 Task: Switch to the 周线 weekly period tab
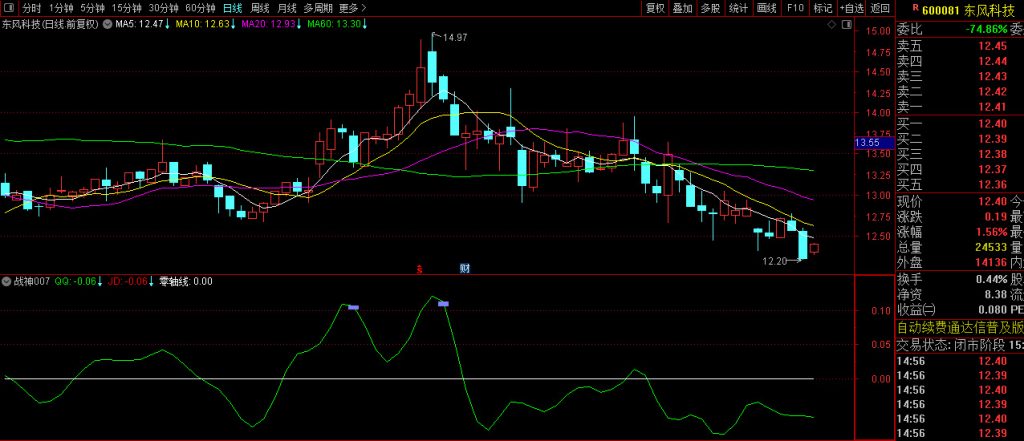(x=258, y=7)
